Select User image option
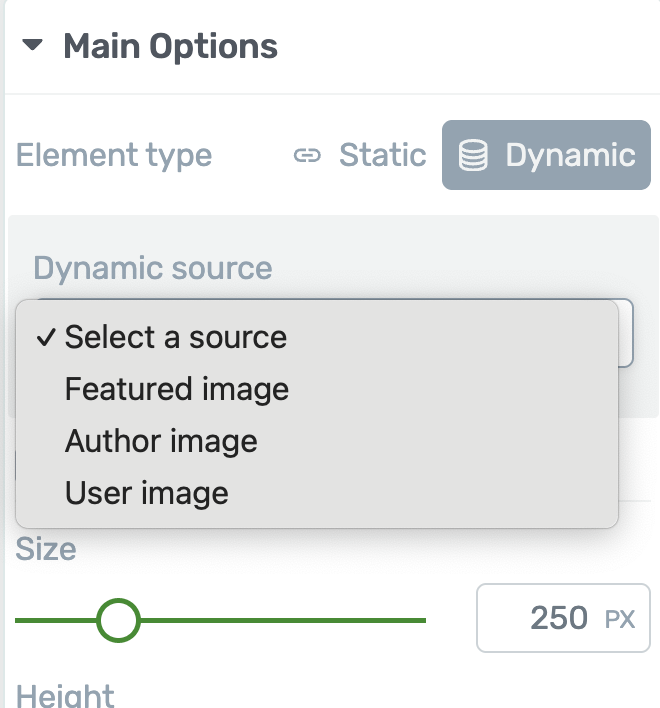This screenshot has width=660, height=708. pyautogui.click(x=147, y=493)
